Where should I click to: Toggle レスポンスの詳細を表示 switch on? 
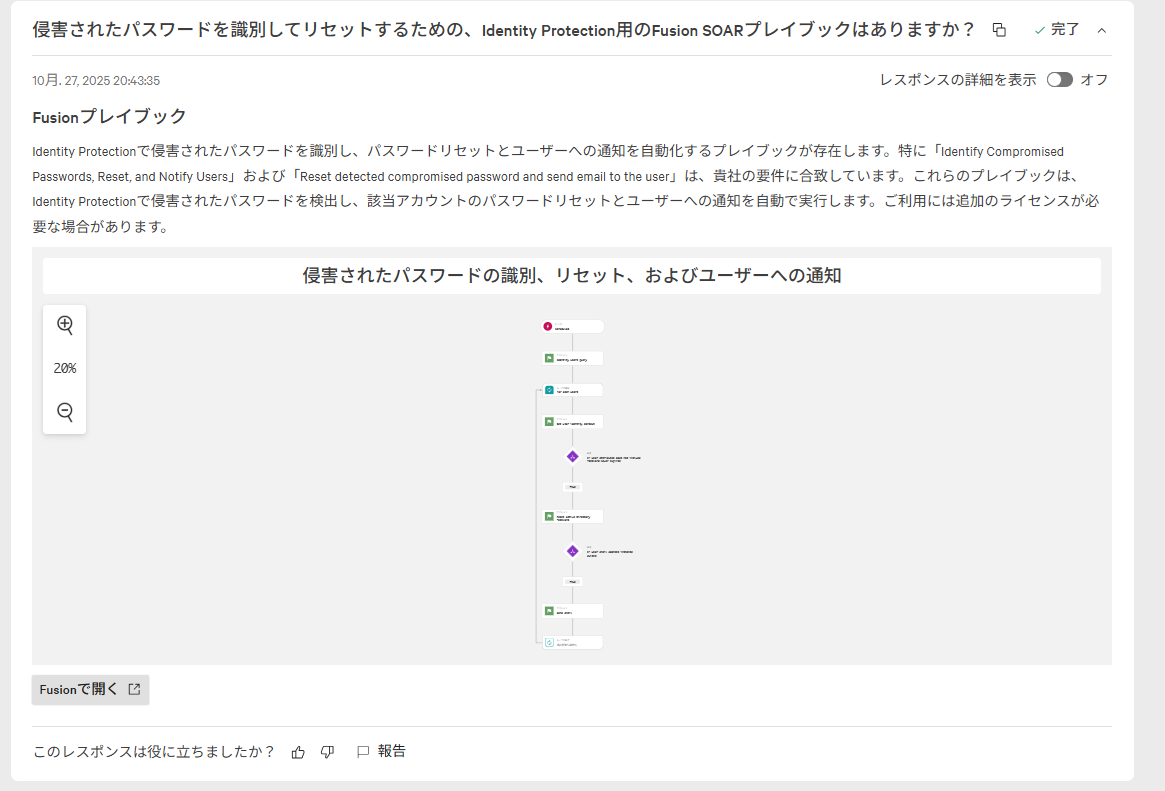point(1059,80)
